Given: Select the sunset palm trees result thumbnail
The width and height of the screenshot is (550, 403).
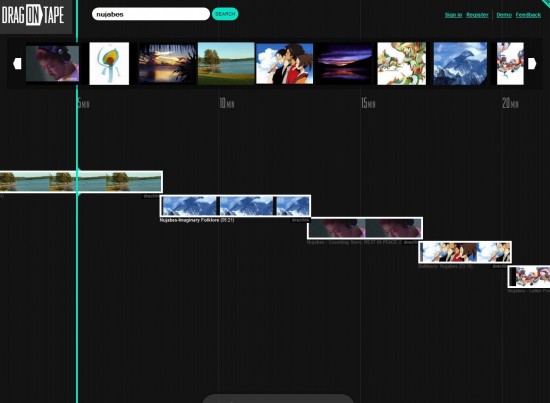Looking at the screenshot, I should [168, 63].
